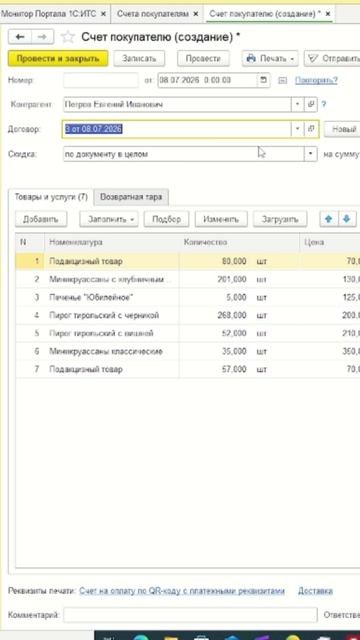Open the Заполнить dropdown menu
Screen dimensions: 360x640
point(109,219)
